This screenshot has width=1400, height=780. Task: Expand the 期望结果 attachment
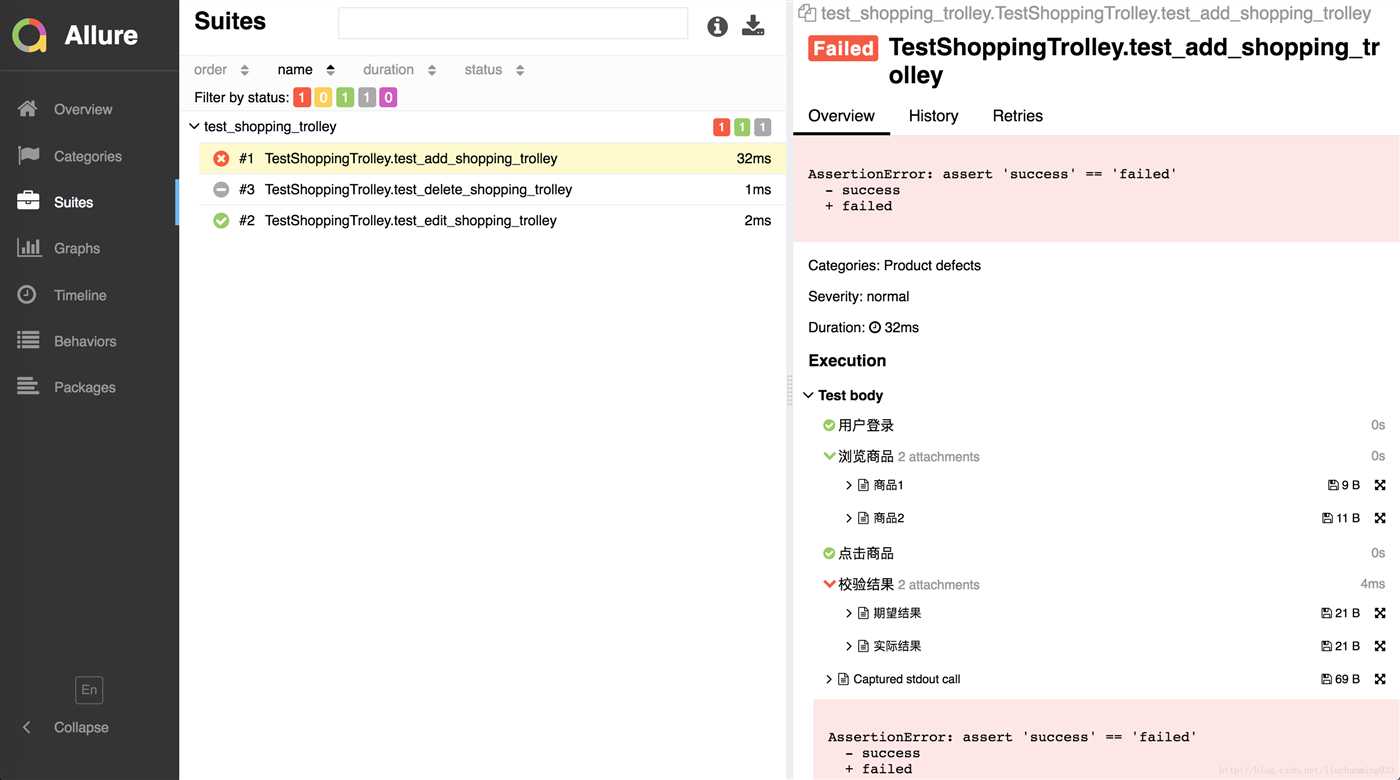point(849,613)
